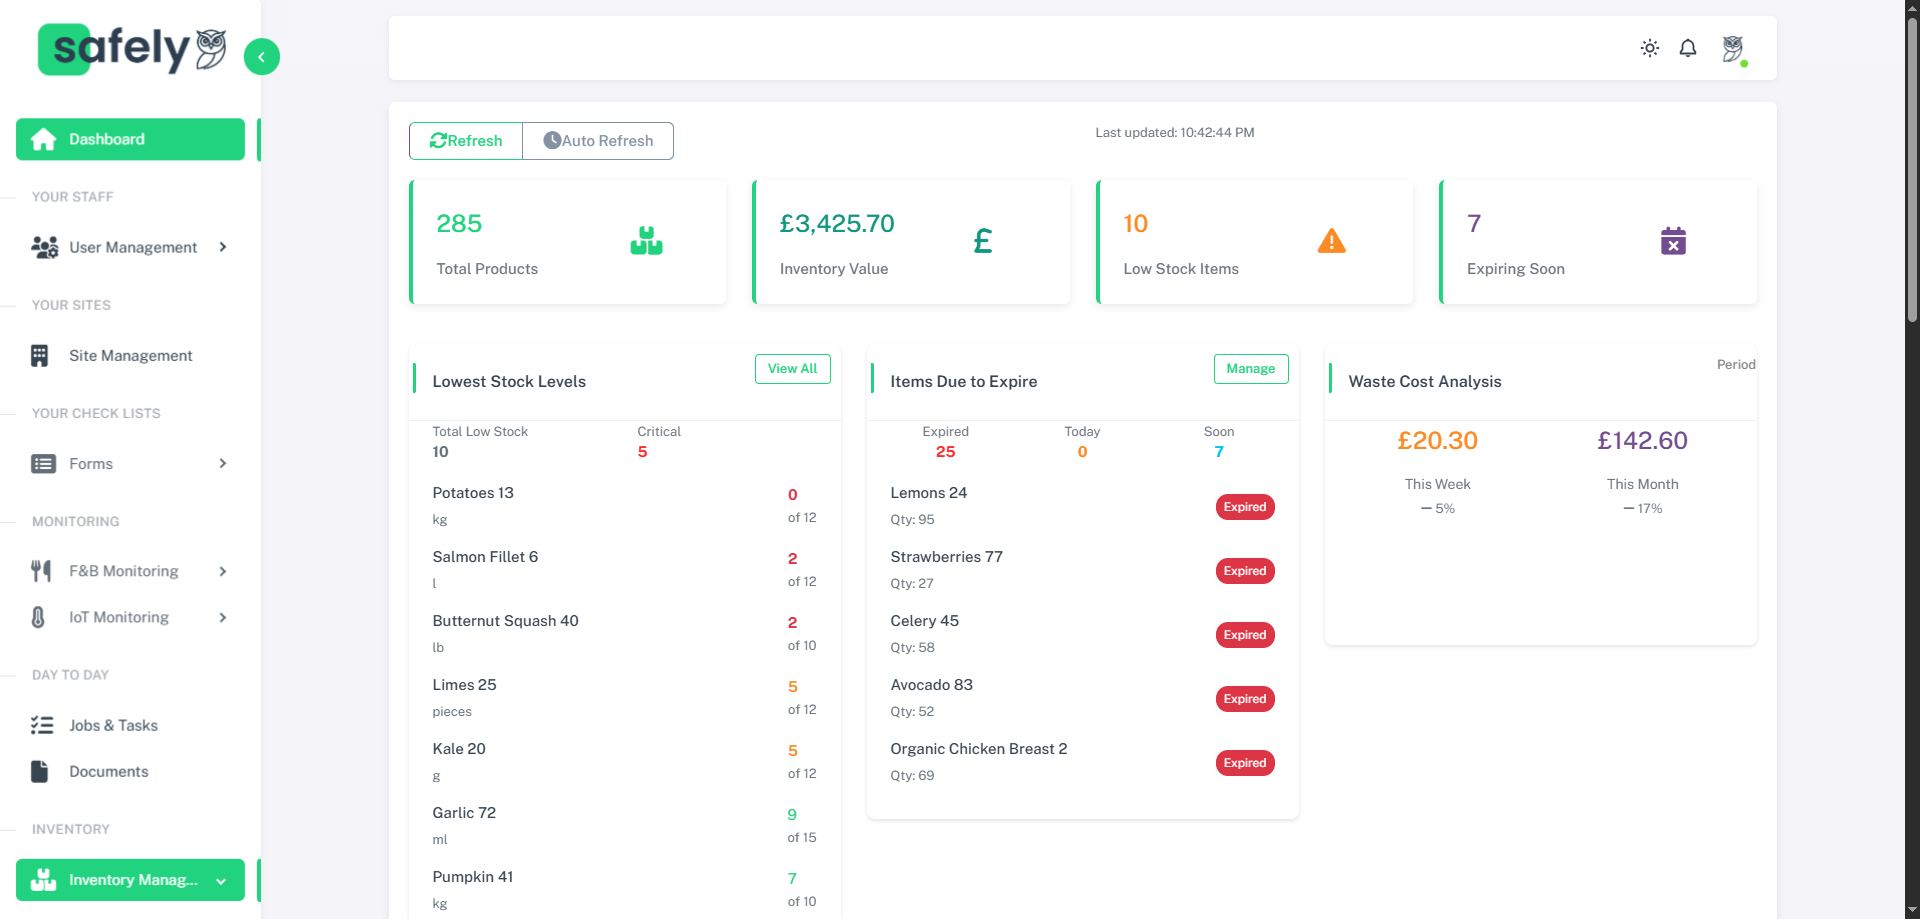Click the Safely owl logo
Image resolution: width=1920 pixels, height=920 pixels.
coord(132,49)
